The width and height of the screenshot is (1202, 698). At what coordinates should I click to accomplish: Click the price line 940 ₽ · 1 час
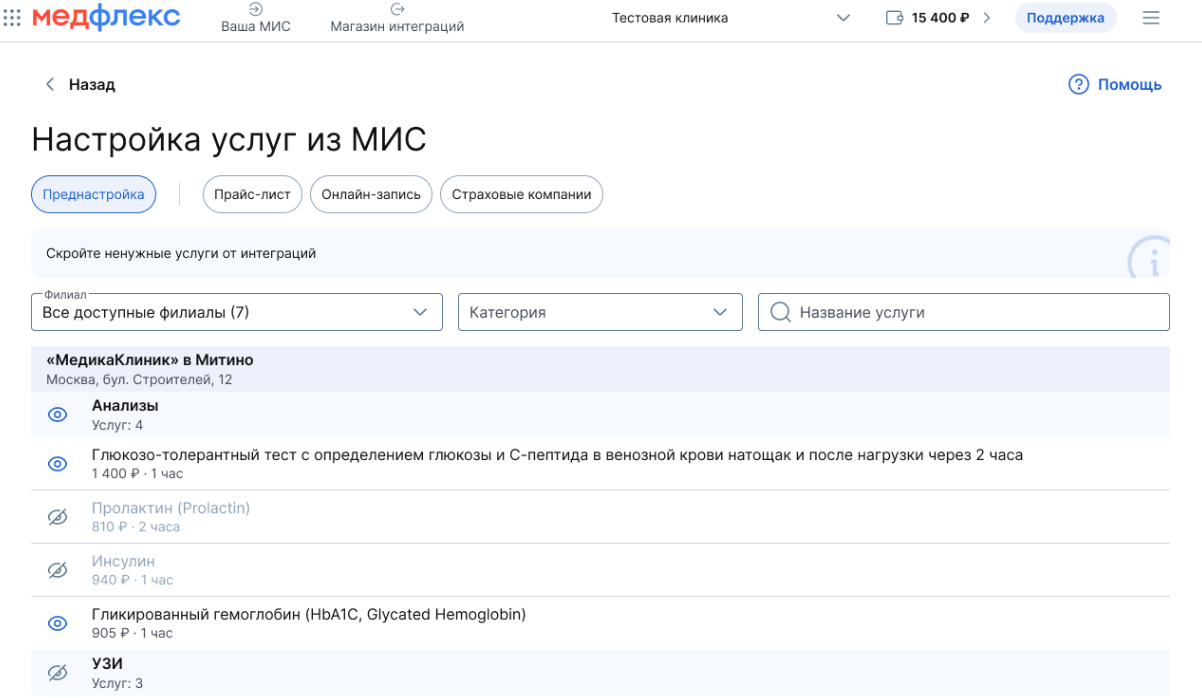pyautogui.click(x=132, y=580)
